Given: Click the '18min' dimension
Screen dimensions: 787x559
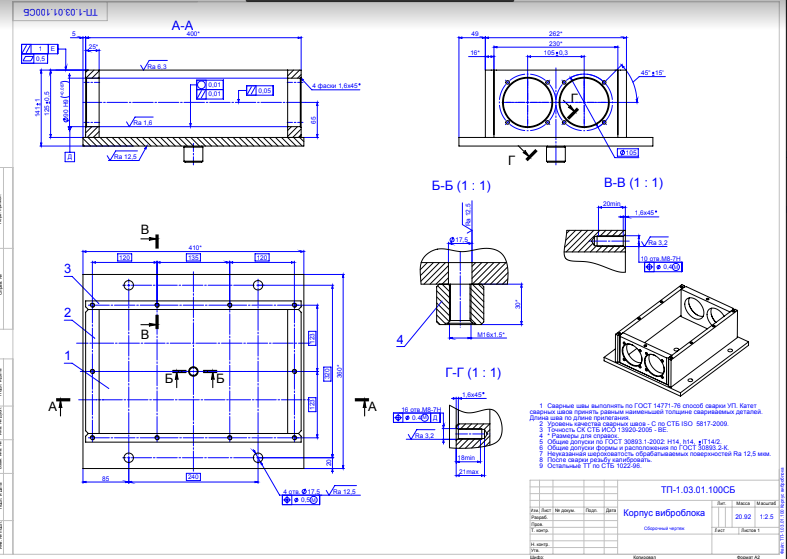Looking at the screenshot, I should click(x=466, y=458).
